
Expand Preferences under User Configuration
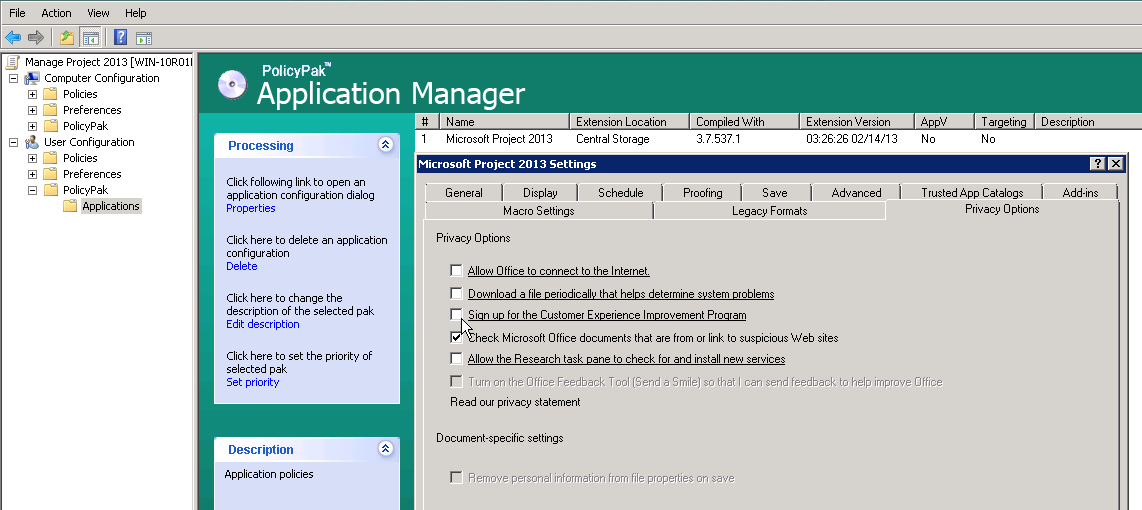(32, 174)
